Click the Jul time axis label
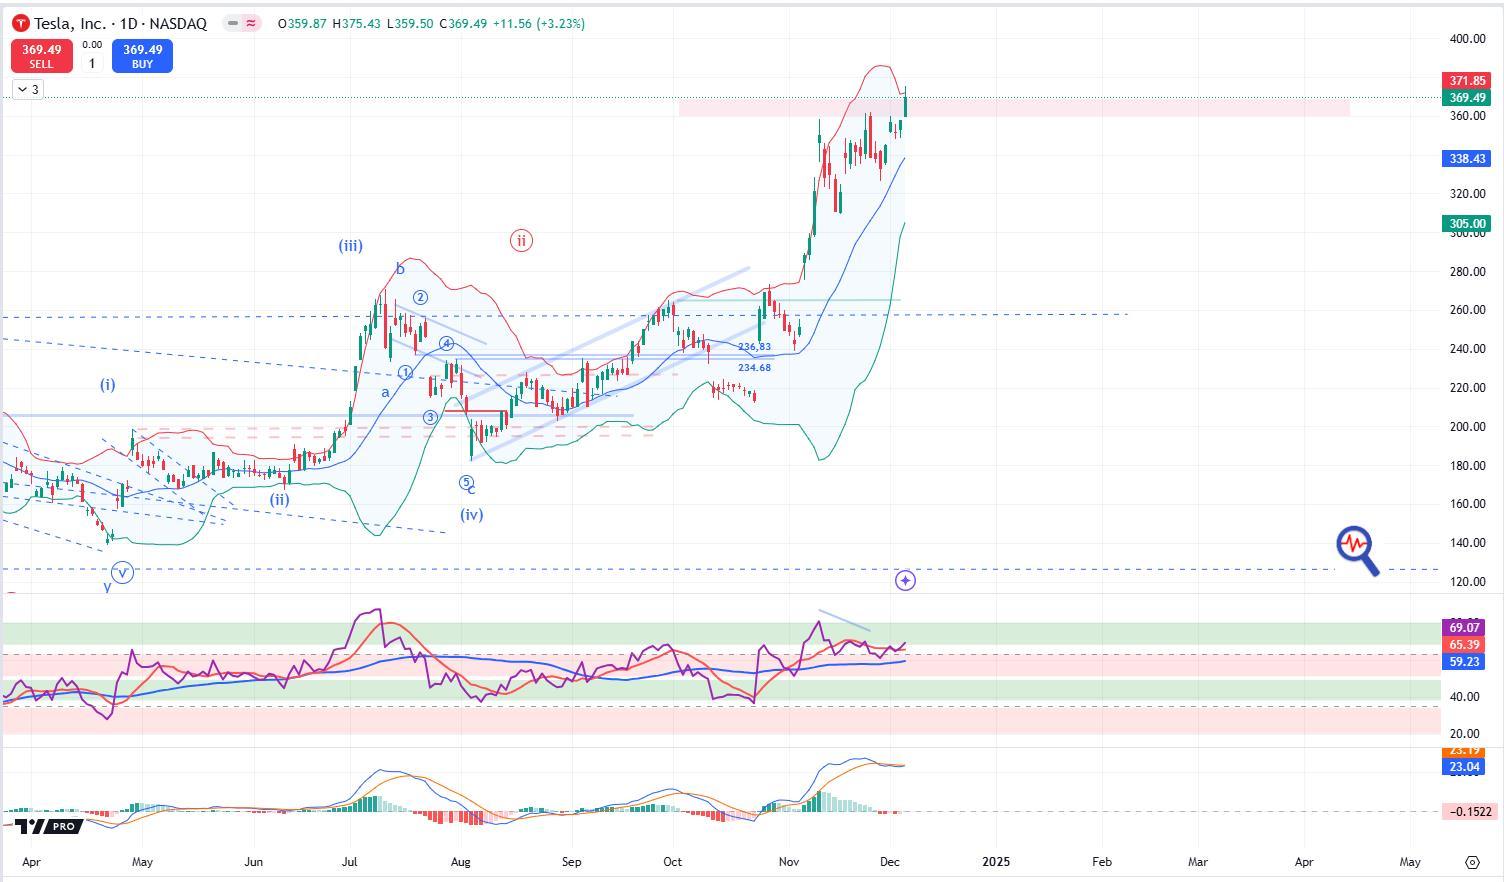The width and height of the screenshot is (1504, 882). tap(350, 861)
